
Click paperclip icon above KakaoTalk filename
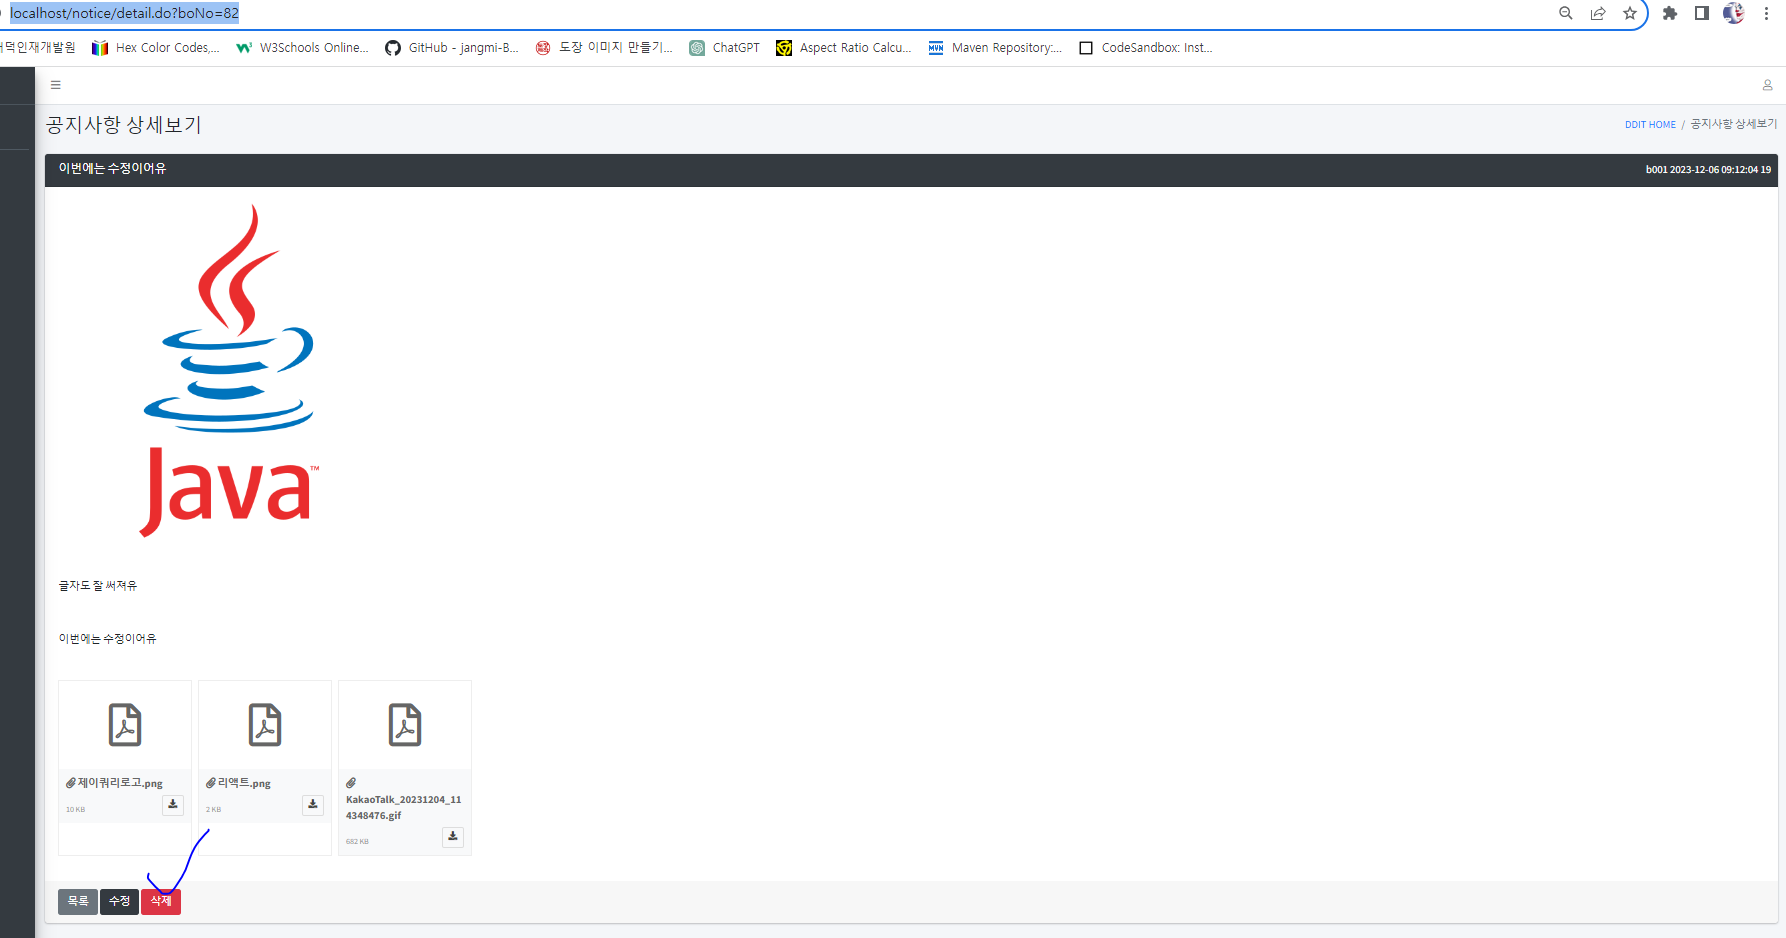point(351,783)
